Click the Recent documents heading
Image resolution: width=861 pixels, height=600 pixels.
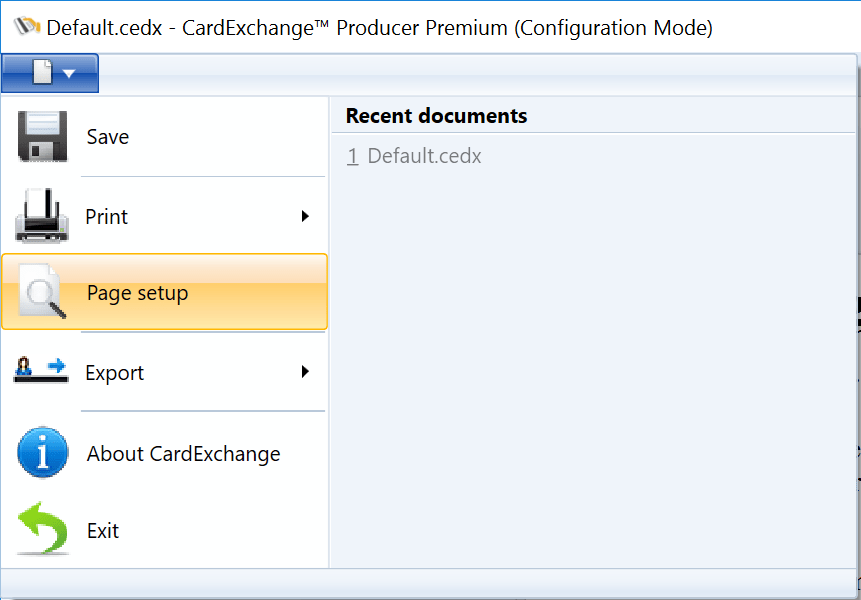pyautogui.click(x=436, y=116)
